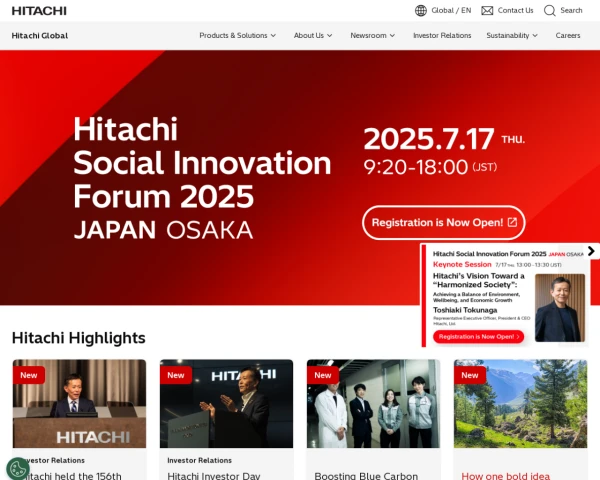Click 'Hitachi's Vision Toward a Harmonized Society' heading

tap(479, 280)
